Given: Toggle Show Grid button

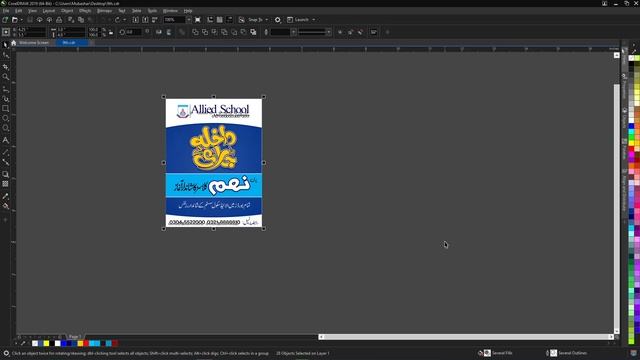Looking at the screenshot, I should pos(220,20).
